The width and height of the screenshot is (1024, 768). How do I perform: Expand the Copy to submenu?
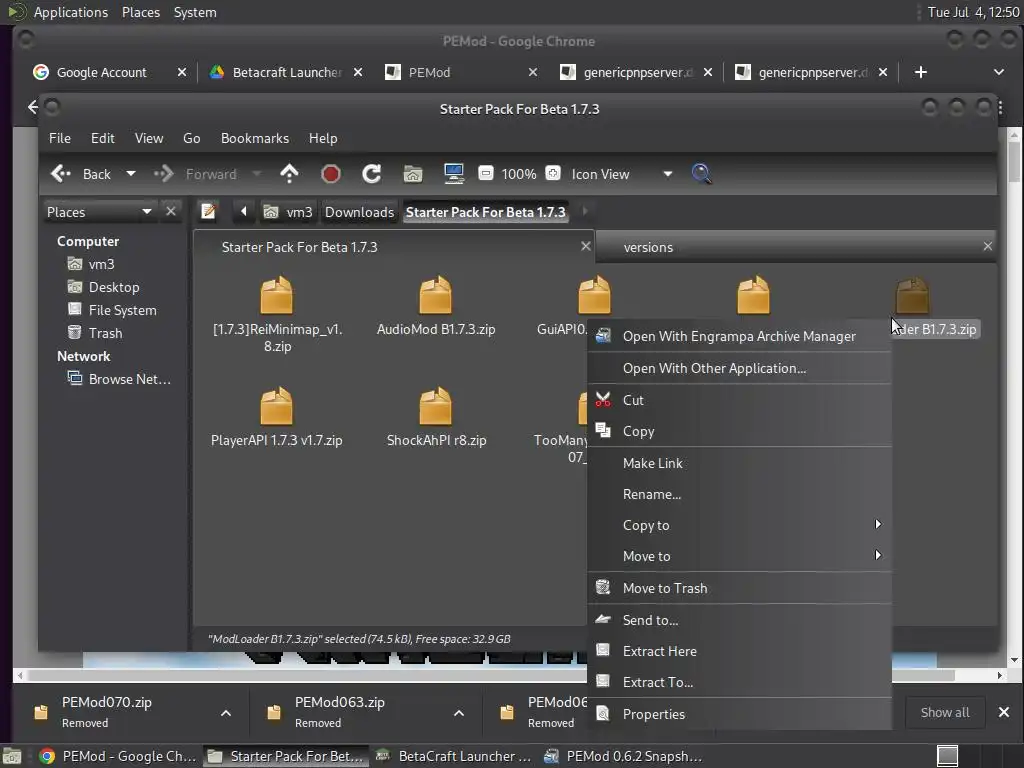(740, 525)
